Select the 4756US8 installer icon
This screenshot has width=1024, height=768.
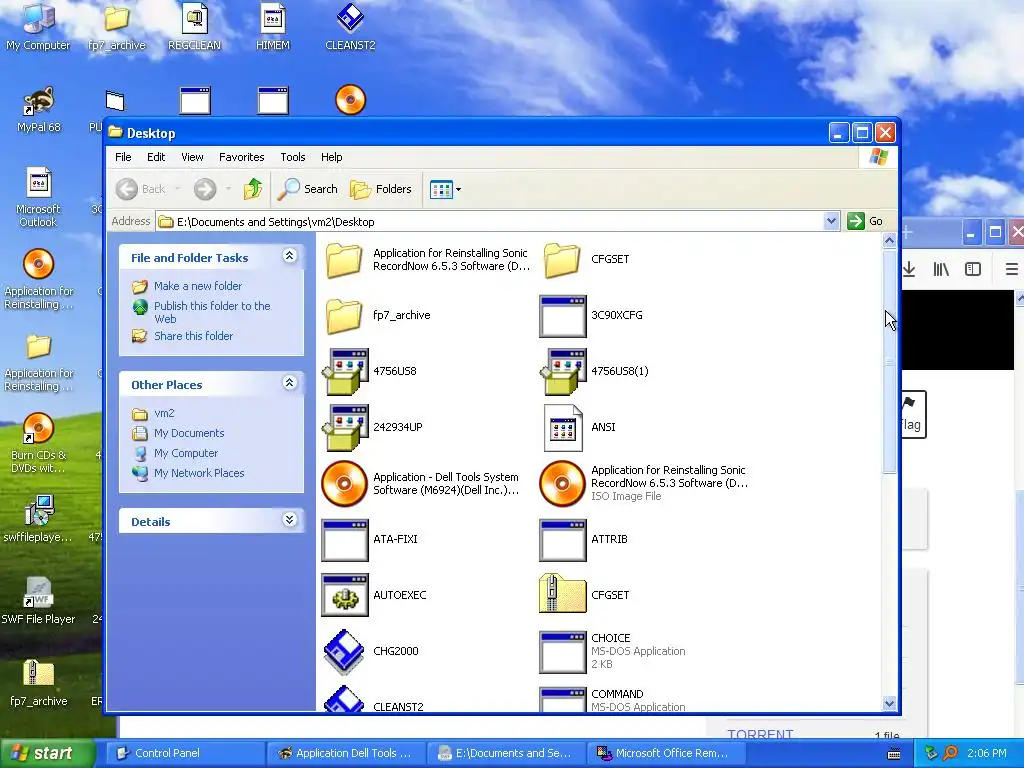[x=344, y=372]
